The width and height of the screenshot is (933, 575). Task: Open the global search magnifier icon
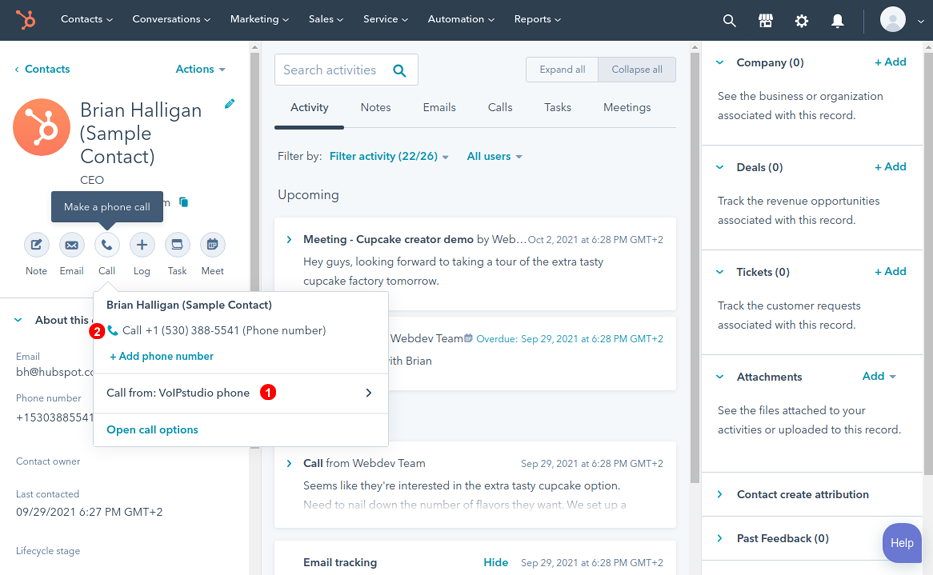click(730, 21)
